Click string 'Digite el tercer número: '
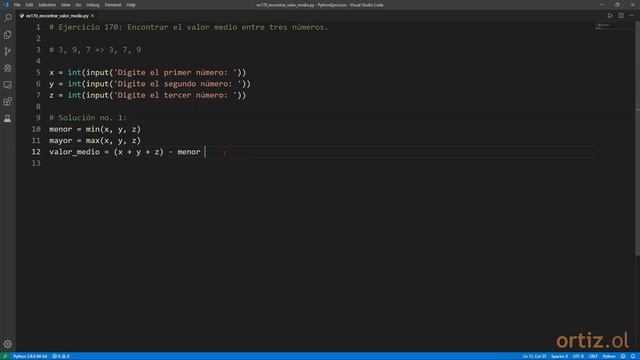Viewport: 640px width, 360px height. pyautogui.click(x=175, y=95)
